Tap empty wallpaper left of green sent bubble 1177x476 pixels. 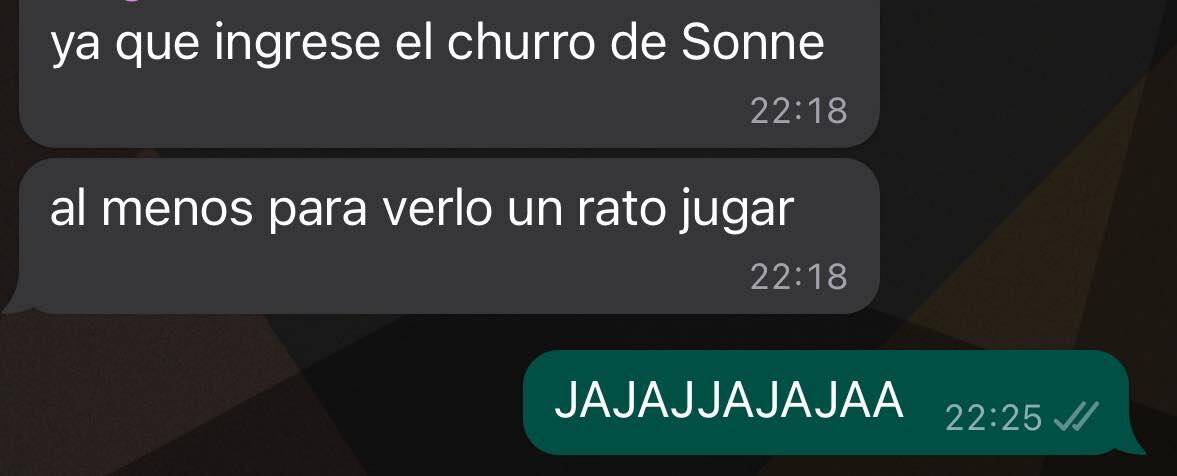click(263, 398)
